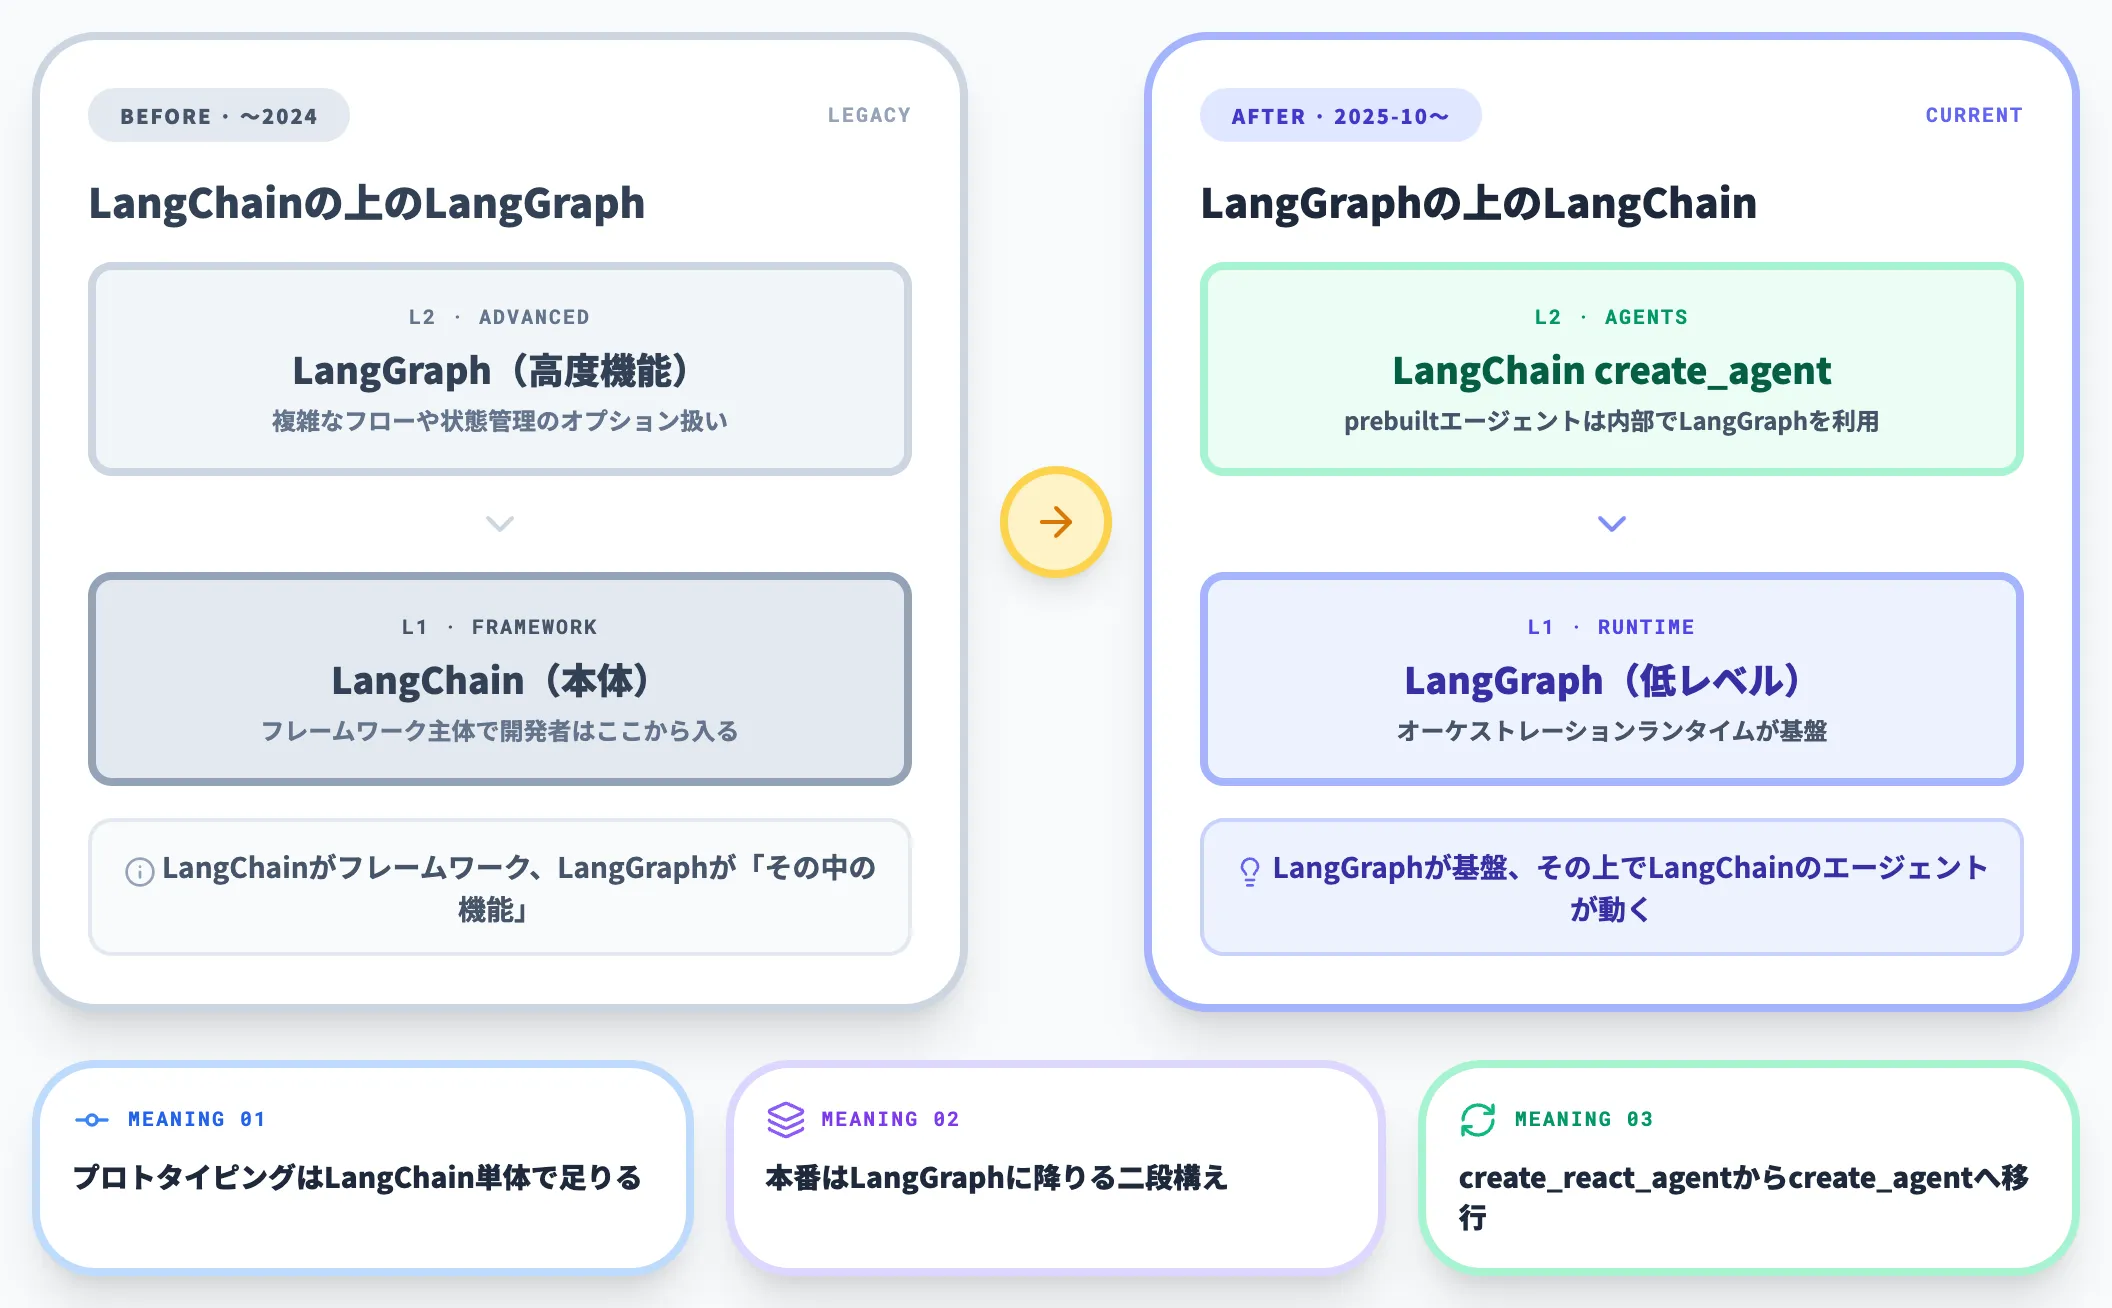
Task: Click the MEANING 02 label
Action: [x=890, y=1119]
